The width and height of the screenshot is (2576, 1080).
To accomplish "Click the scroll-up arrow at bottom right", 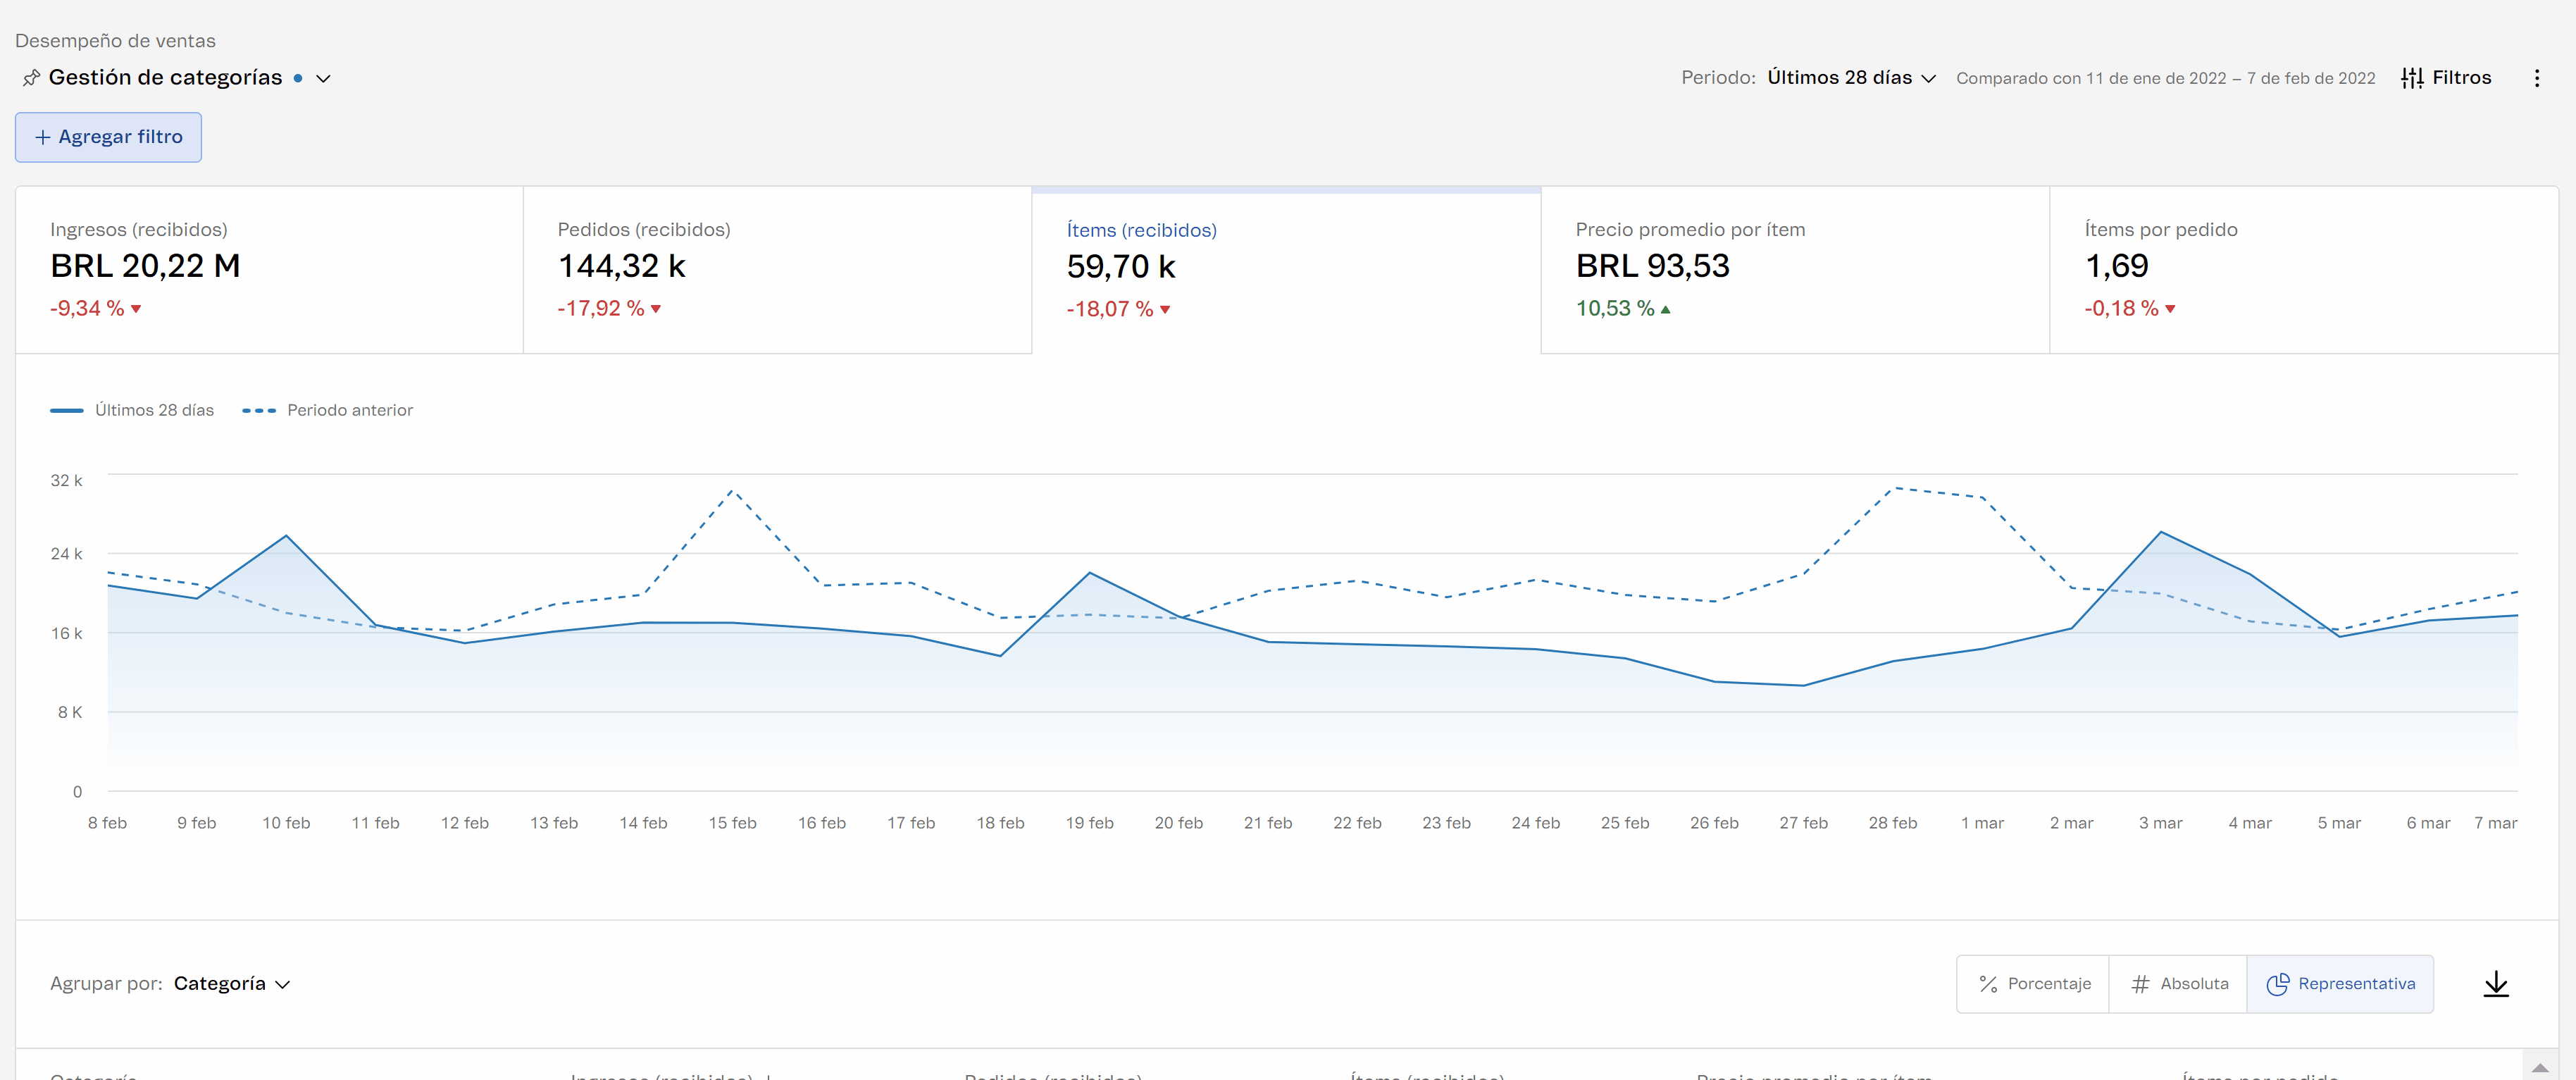I will (2539, 1067).
